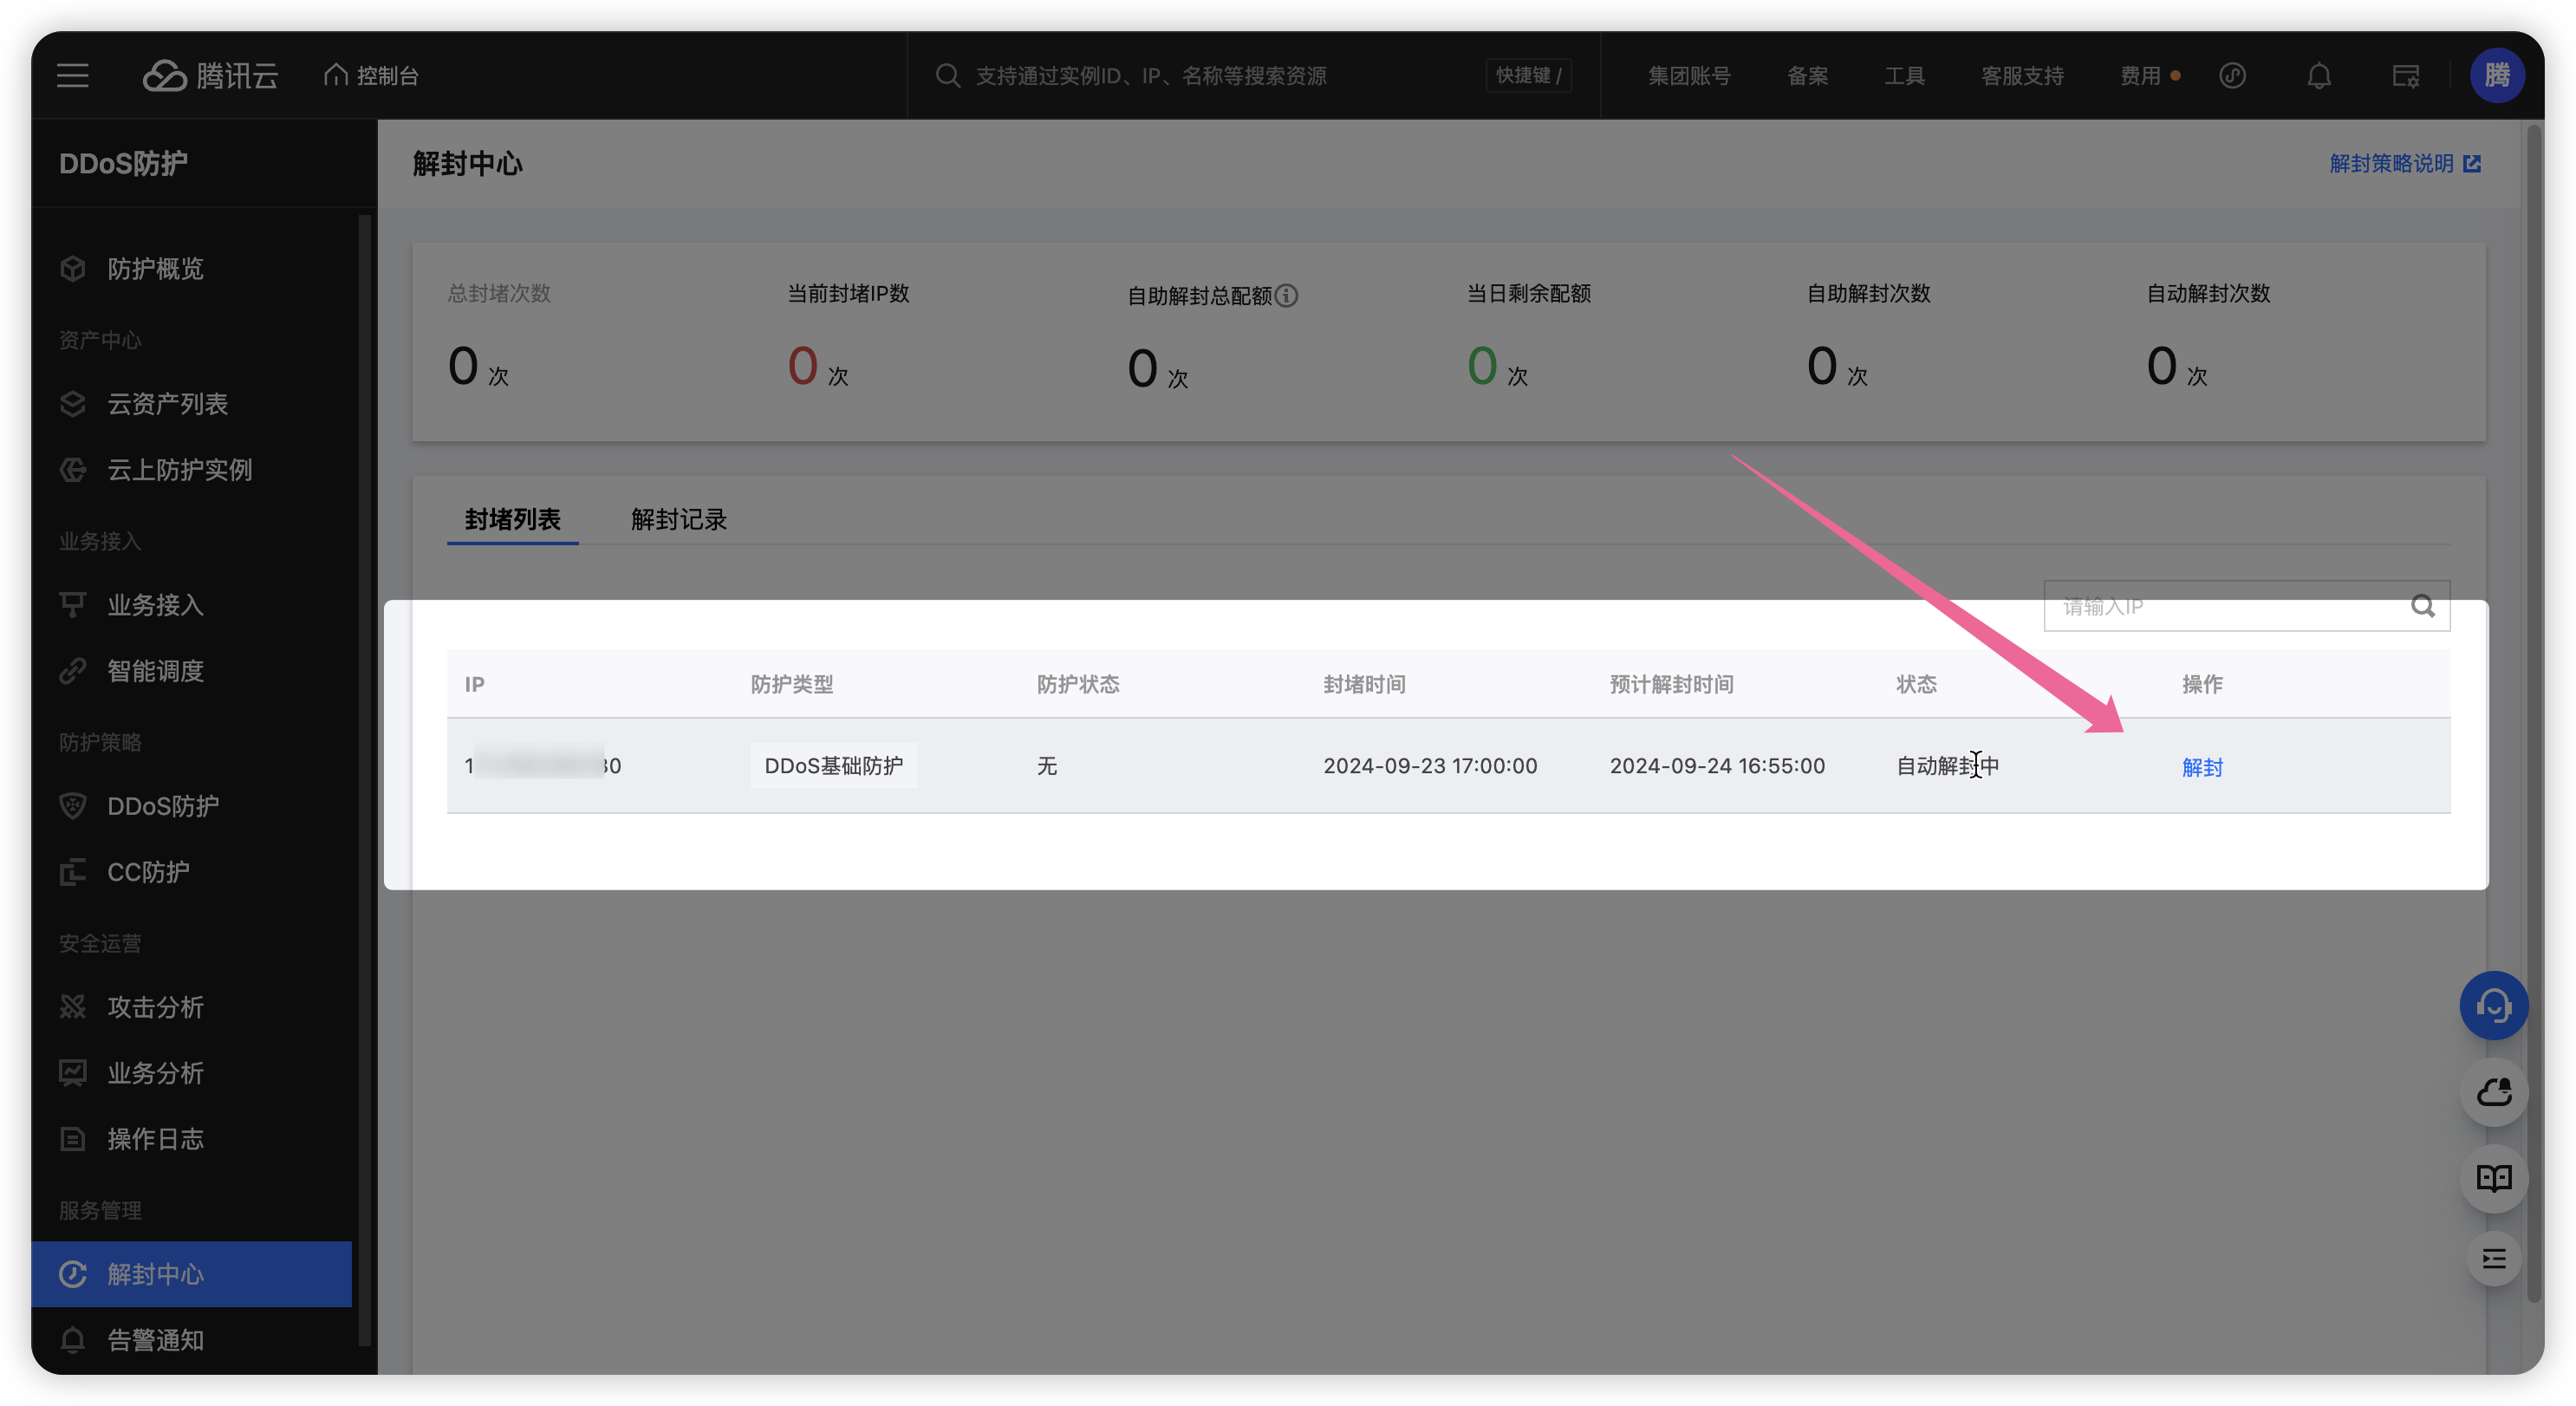Screen dimensions: 2576x1406
Task: Click the 自动解封中 status cell
Action: pos(1947,766)
